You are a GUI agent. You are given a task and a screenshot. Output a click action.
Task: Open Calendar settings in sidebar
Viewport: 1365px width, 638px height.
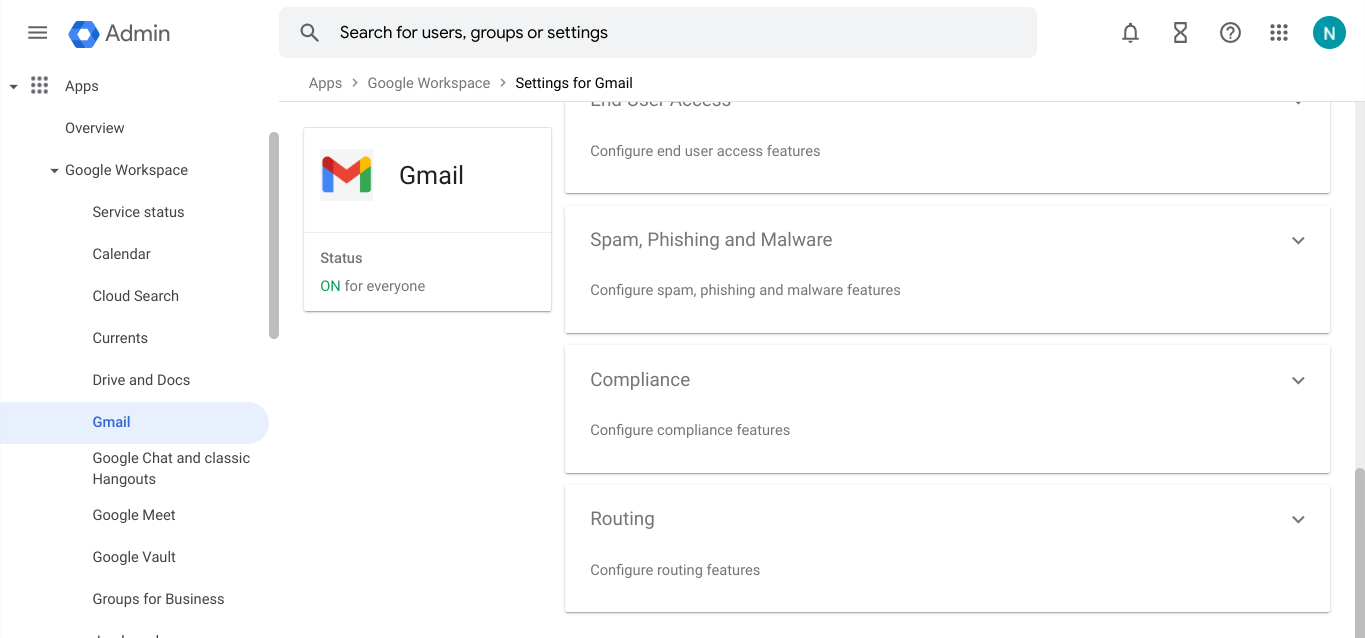click(x=121, y=254)
